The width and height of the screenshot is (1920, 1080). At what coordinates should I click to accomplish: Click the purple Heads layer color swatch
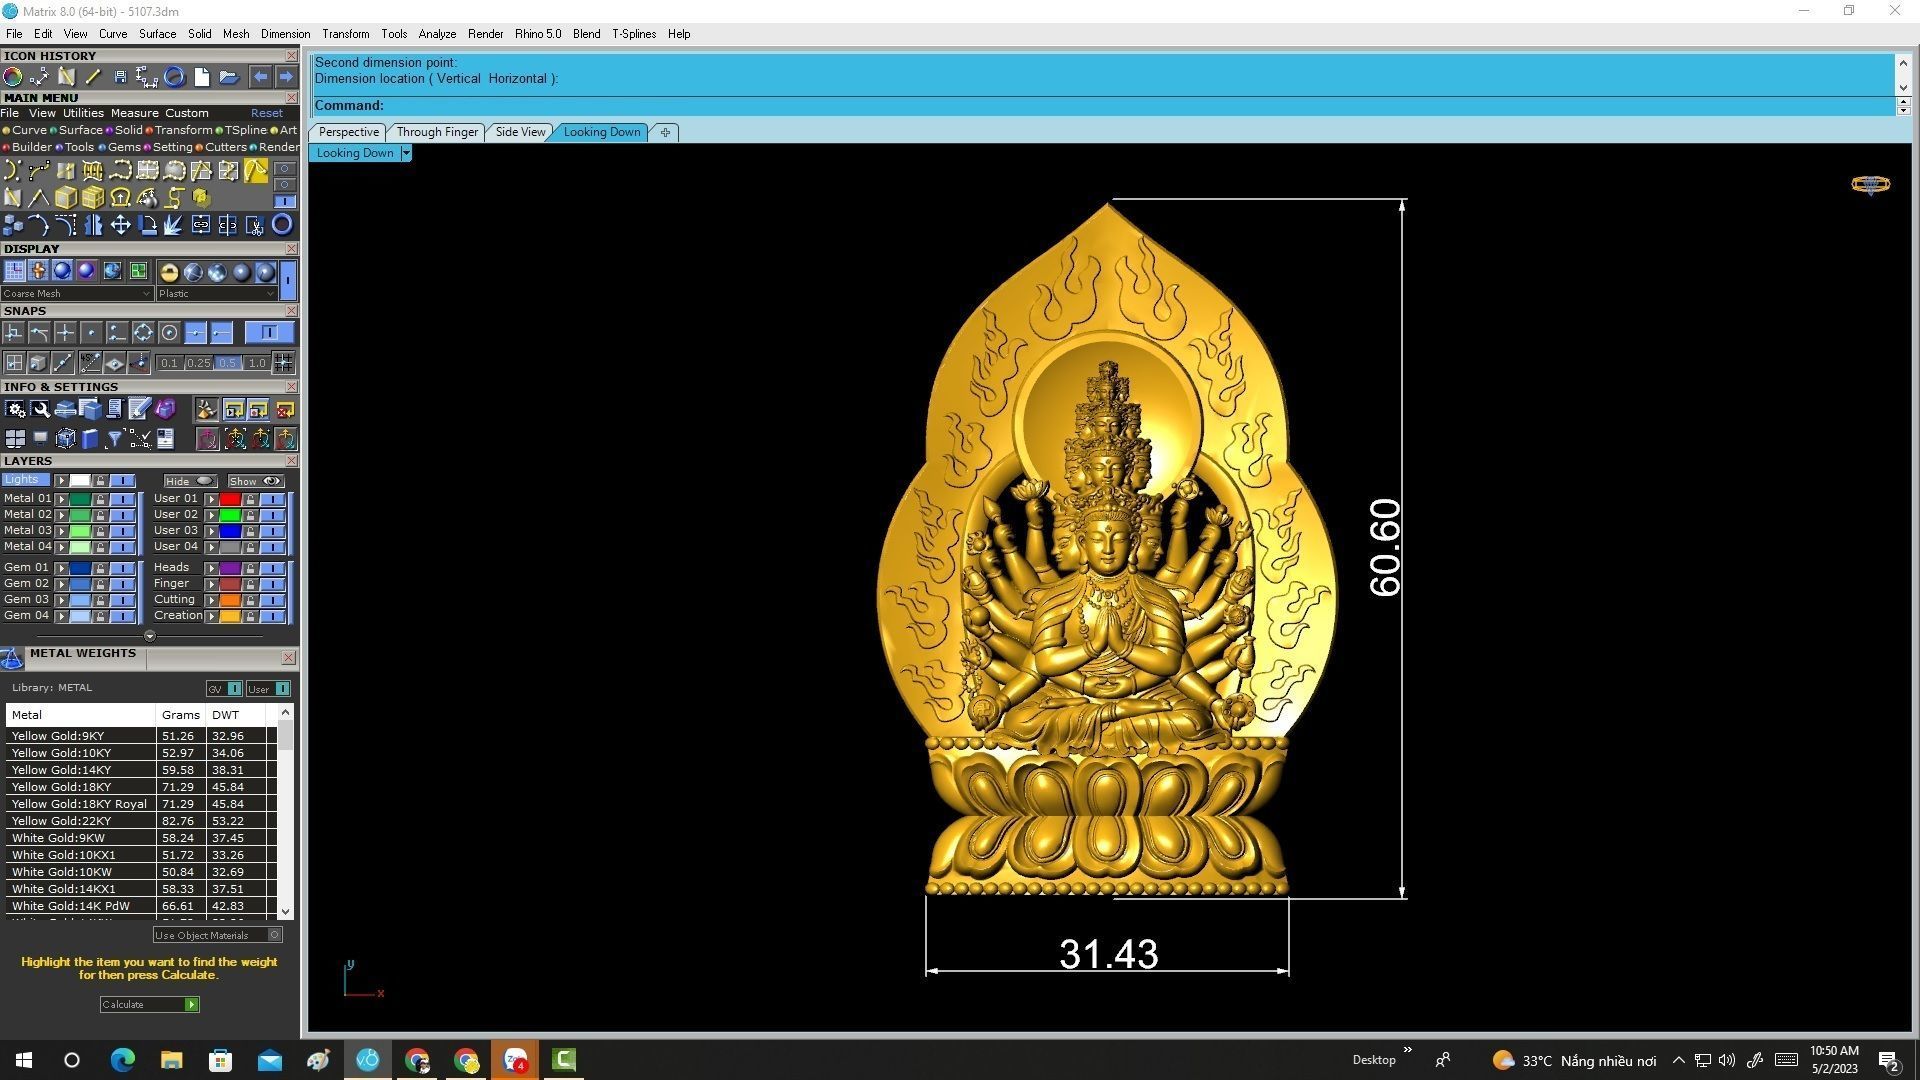230,568
